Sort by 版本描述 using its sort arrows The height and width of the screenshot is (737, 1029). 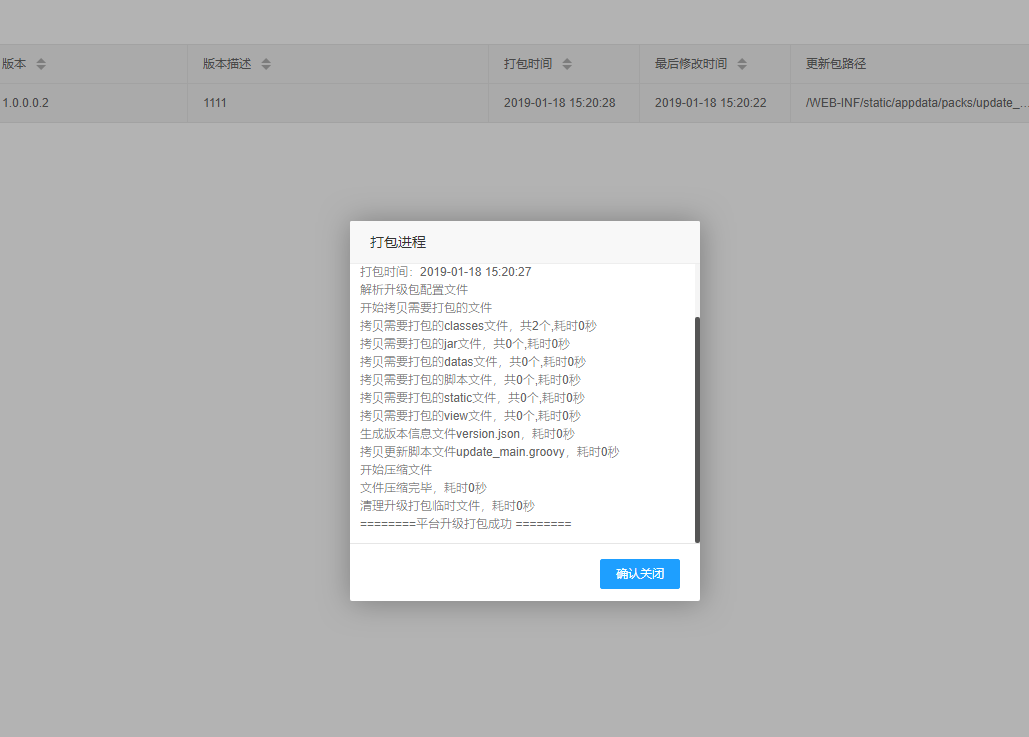(x=266, y=64)
